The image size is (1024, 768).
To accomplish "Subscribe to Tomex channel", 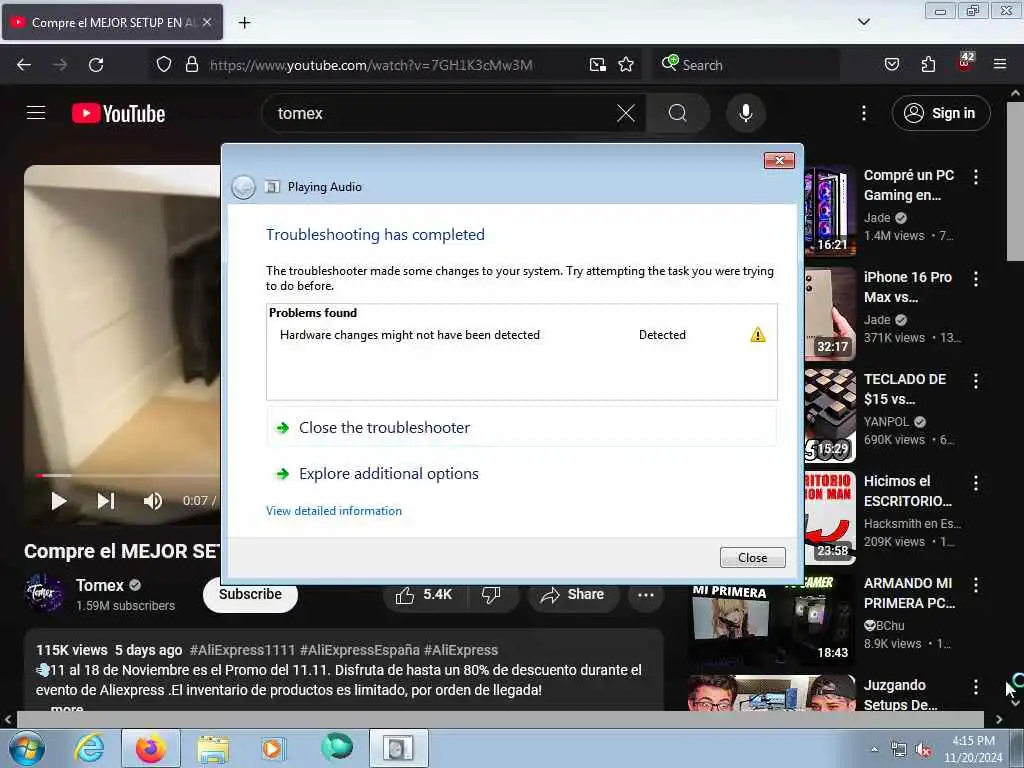I will click(x=250, y=594).
